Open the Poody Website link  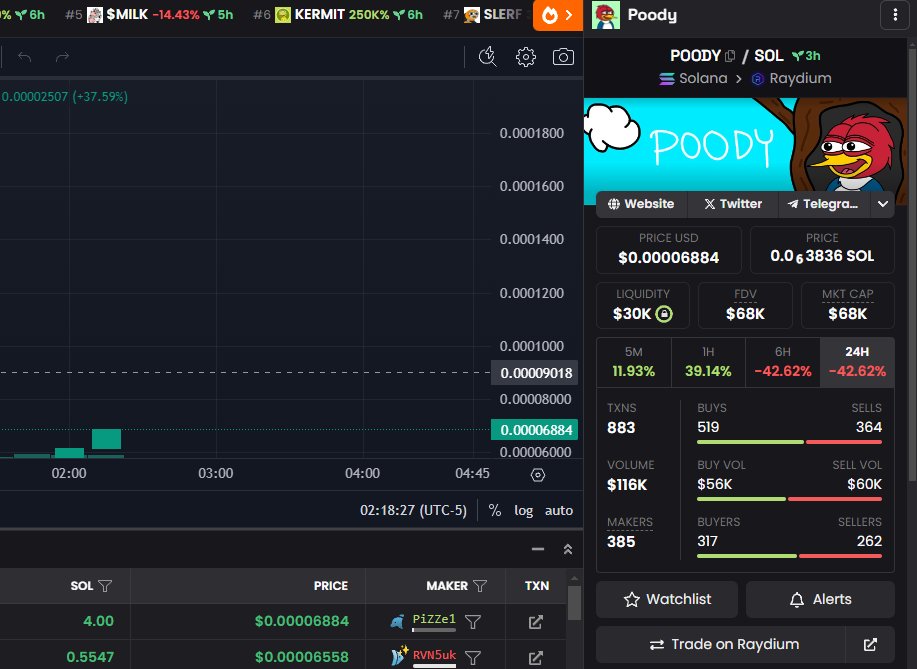click(x=641, y=204)
